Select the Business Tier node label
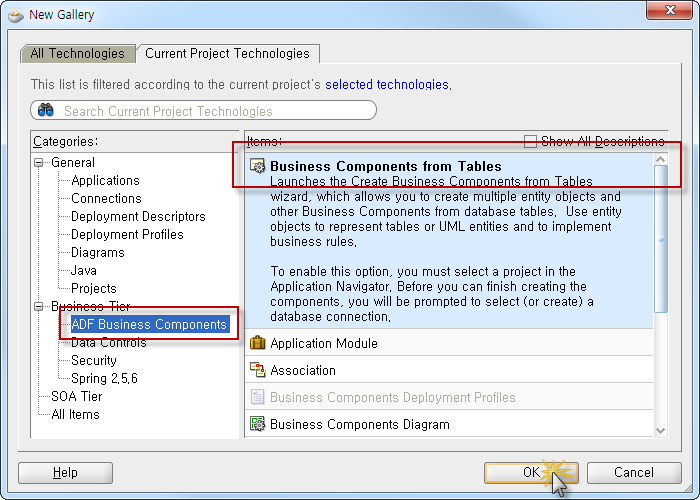700x500 pixels. [91, 306]
